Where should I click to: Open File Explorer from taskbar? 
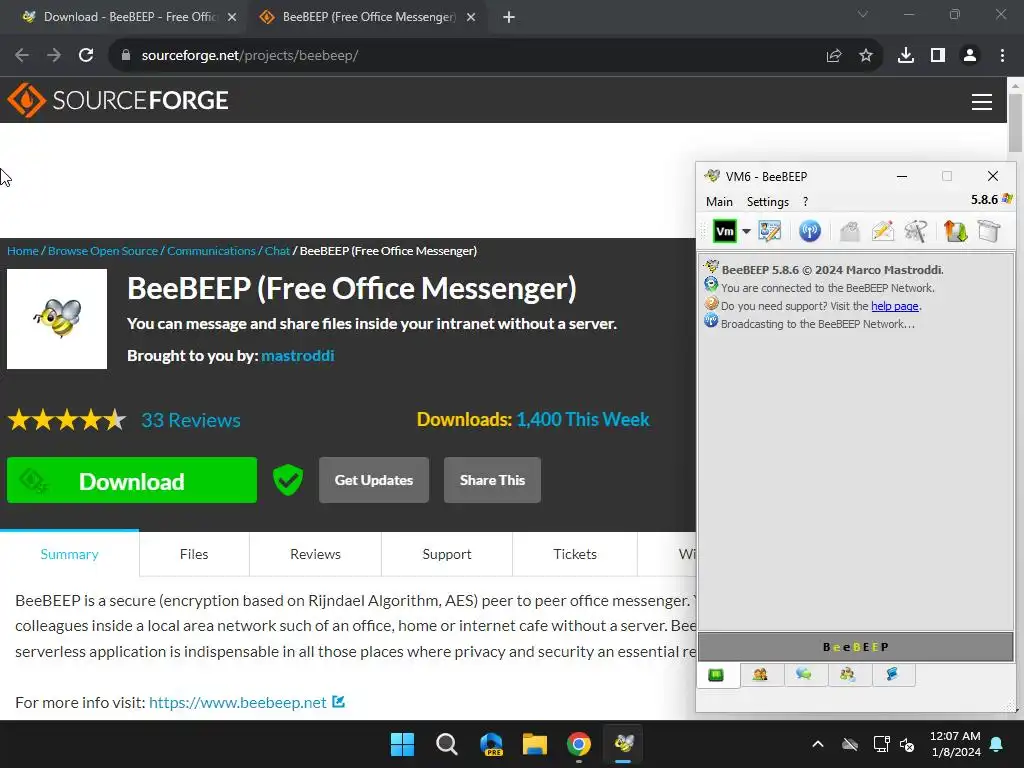[x=534, y=744]
